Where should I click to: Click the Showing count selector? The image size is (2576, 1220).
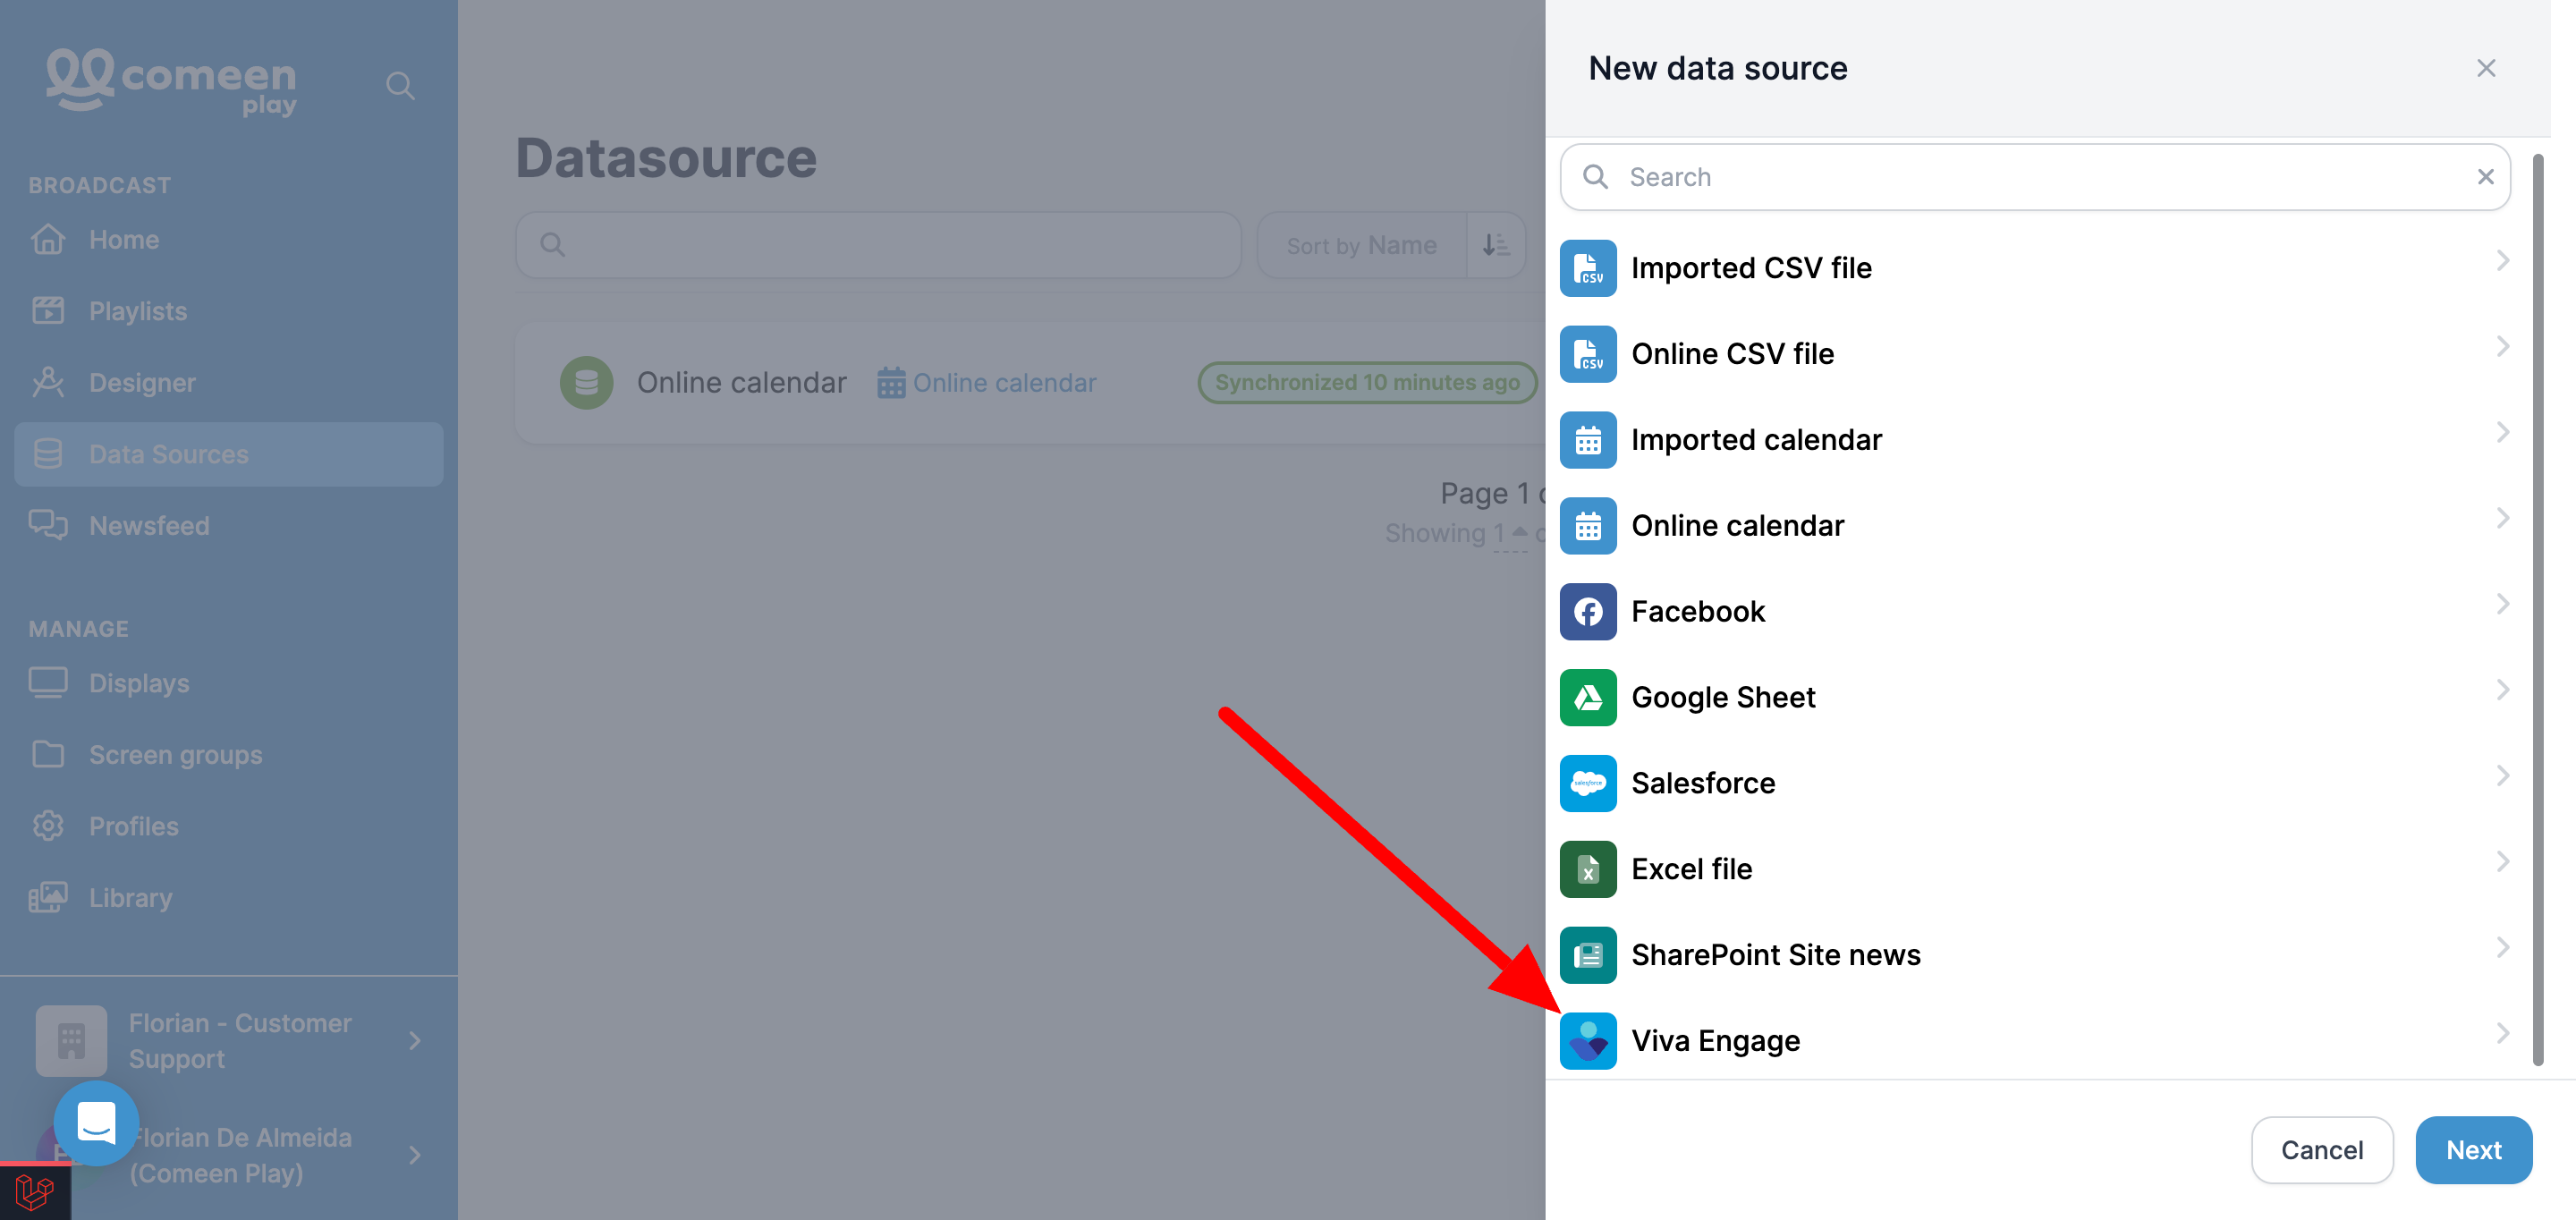click(1509, 534)
